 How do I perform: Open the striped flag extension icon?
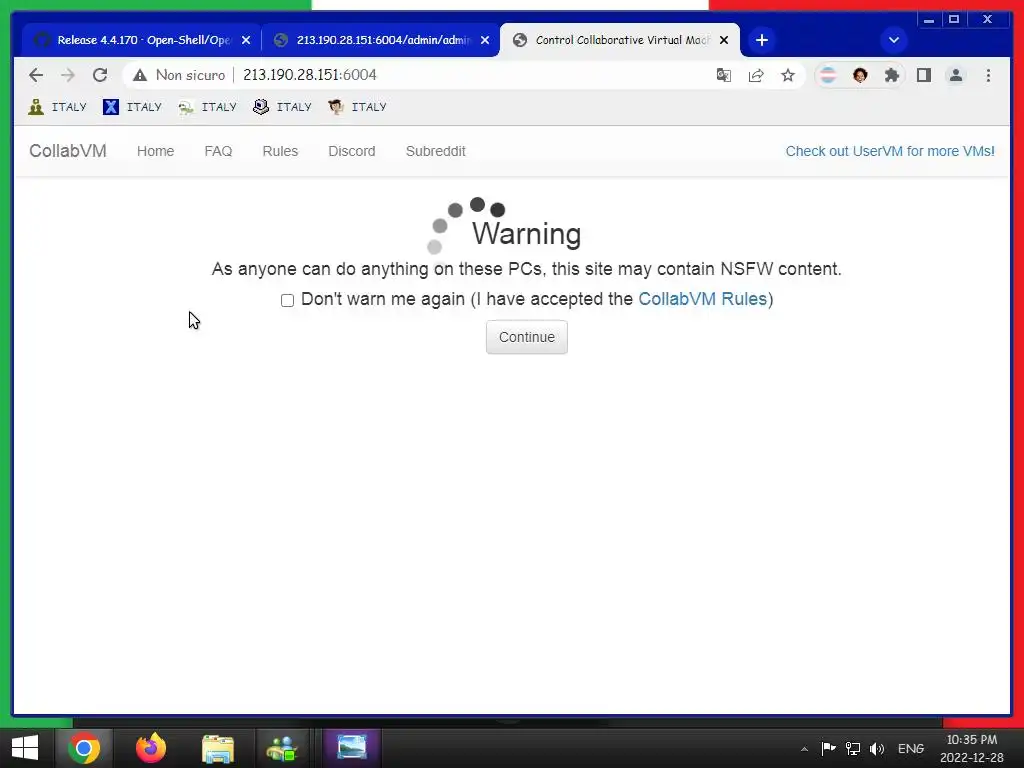828,75
